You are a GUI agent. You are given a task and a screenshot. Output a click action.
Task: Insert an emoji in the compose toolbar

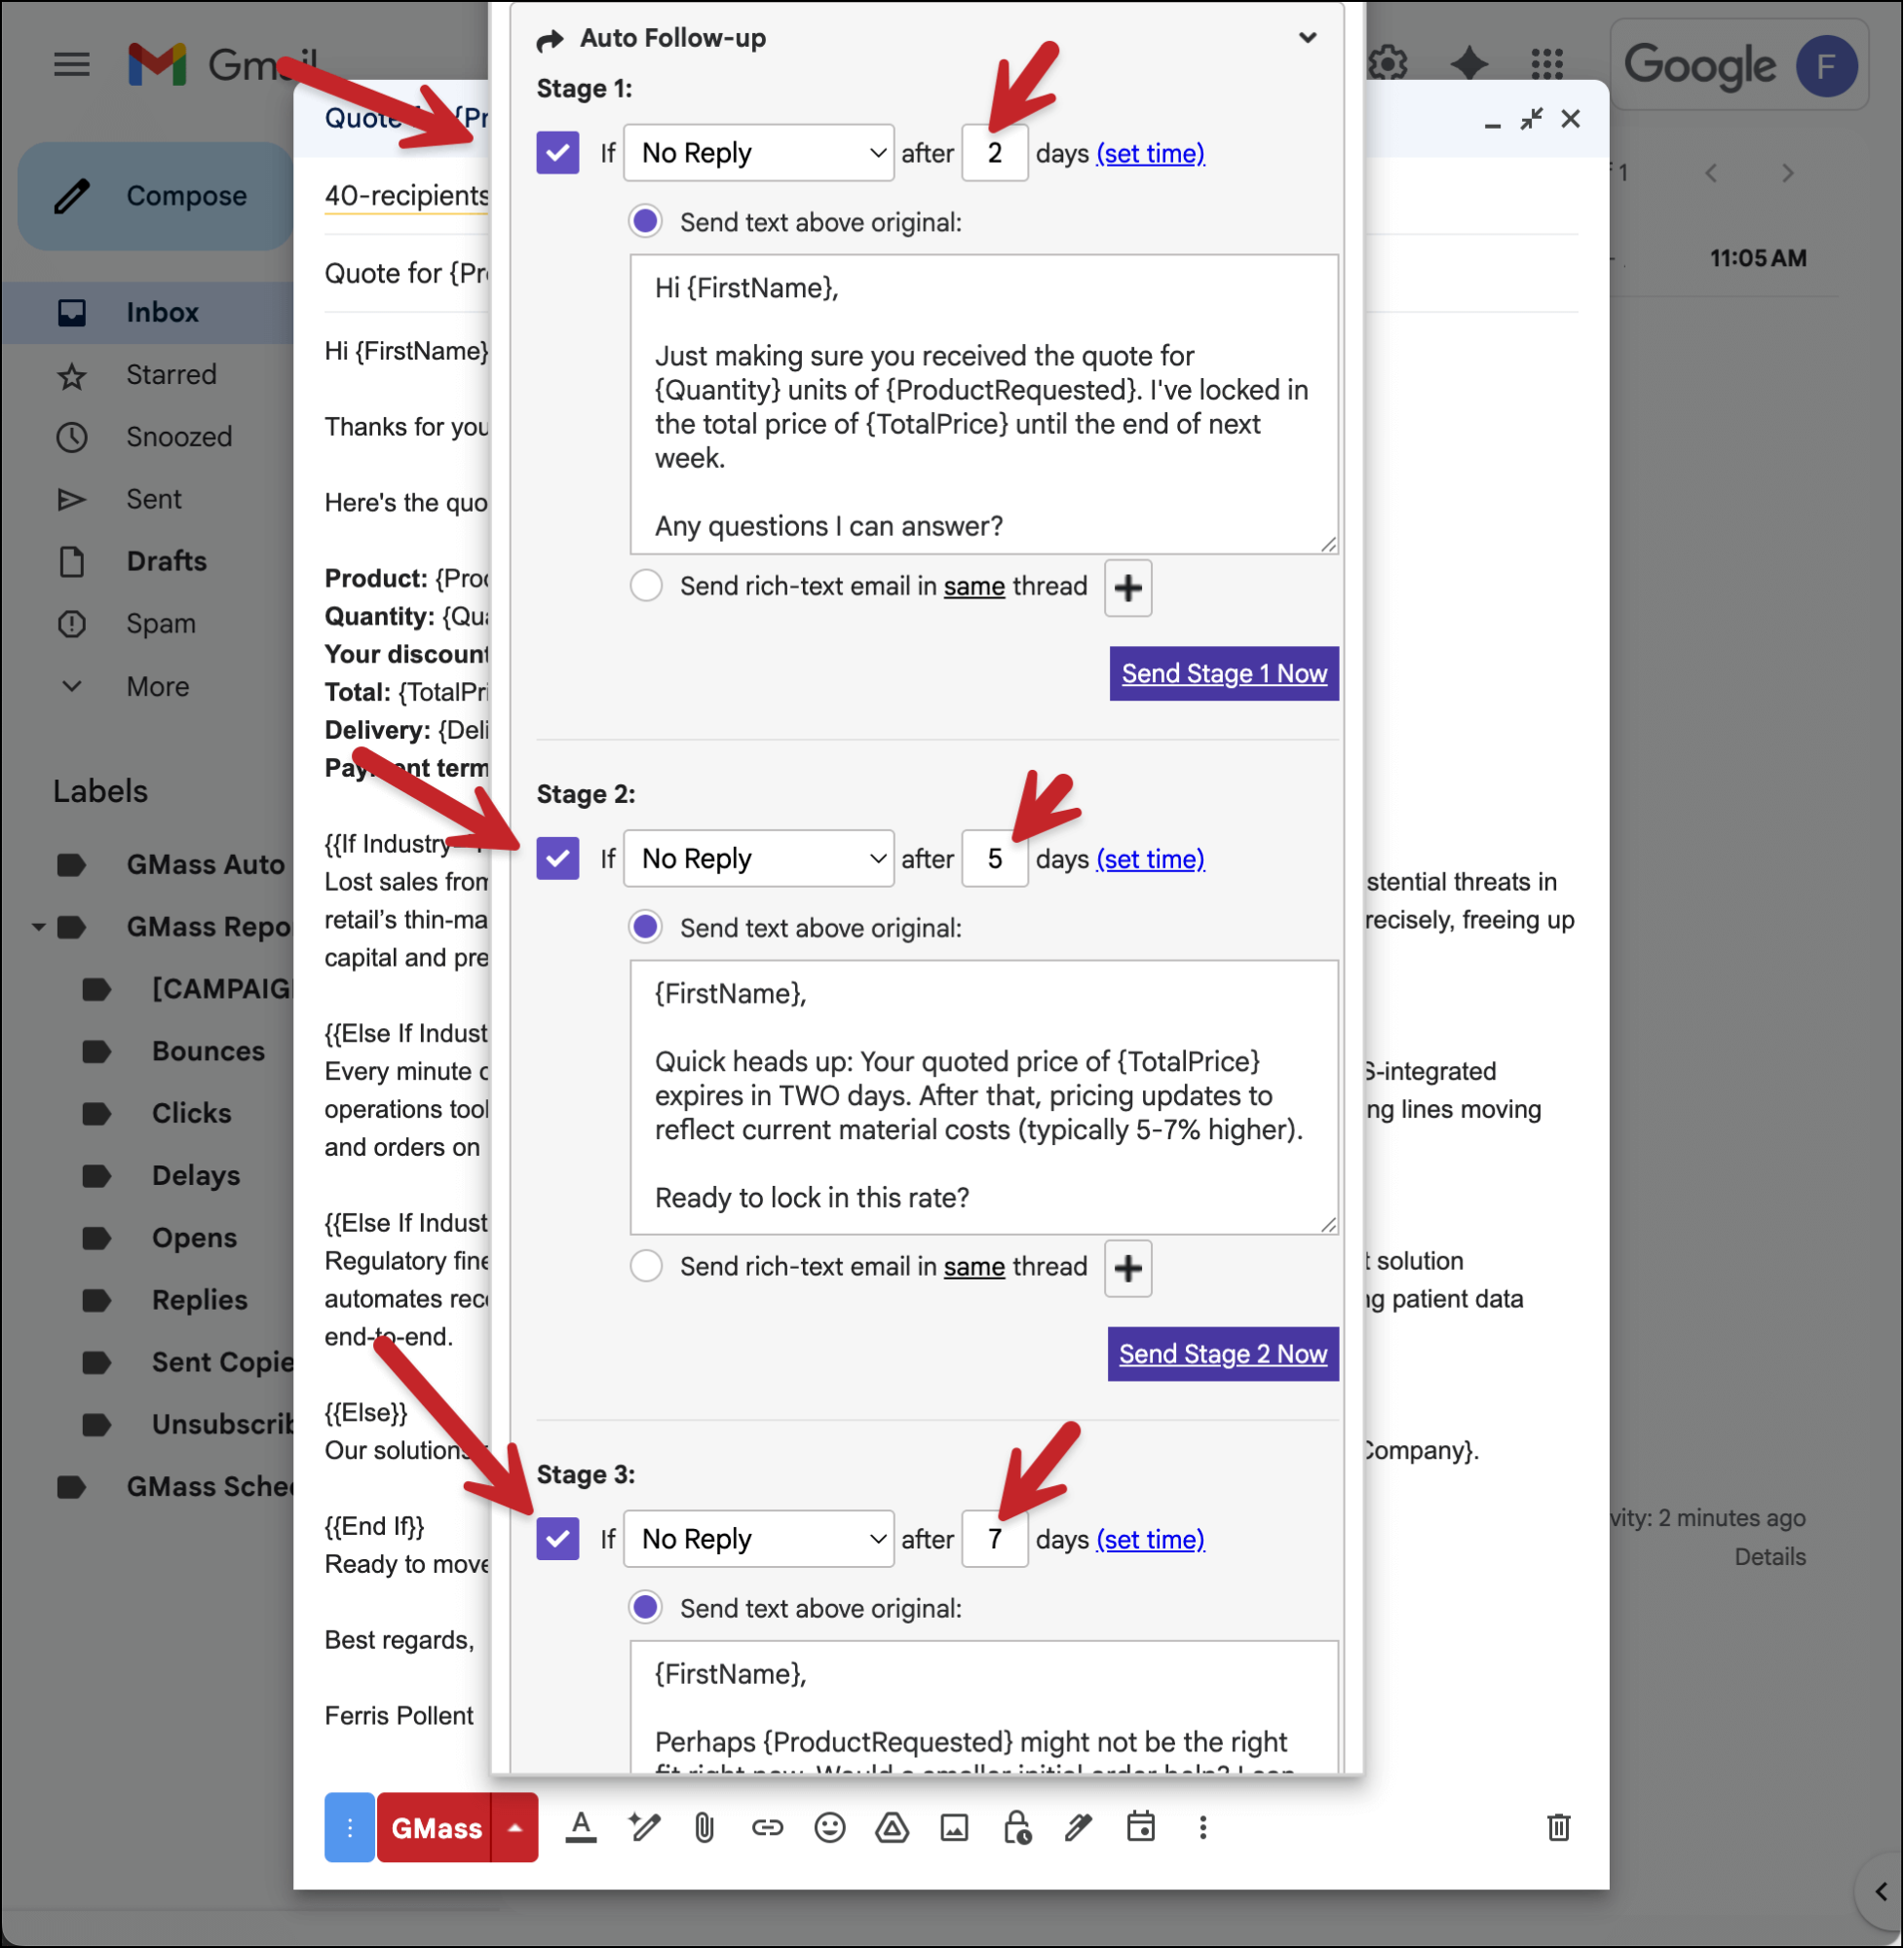830,1827
